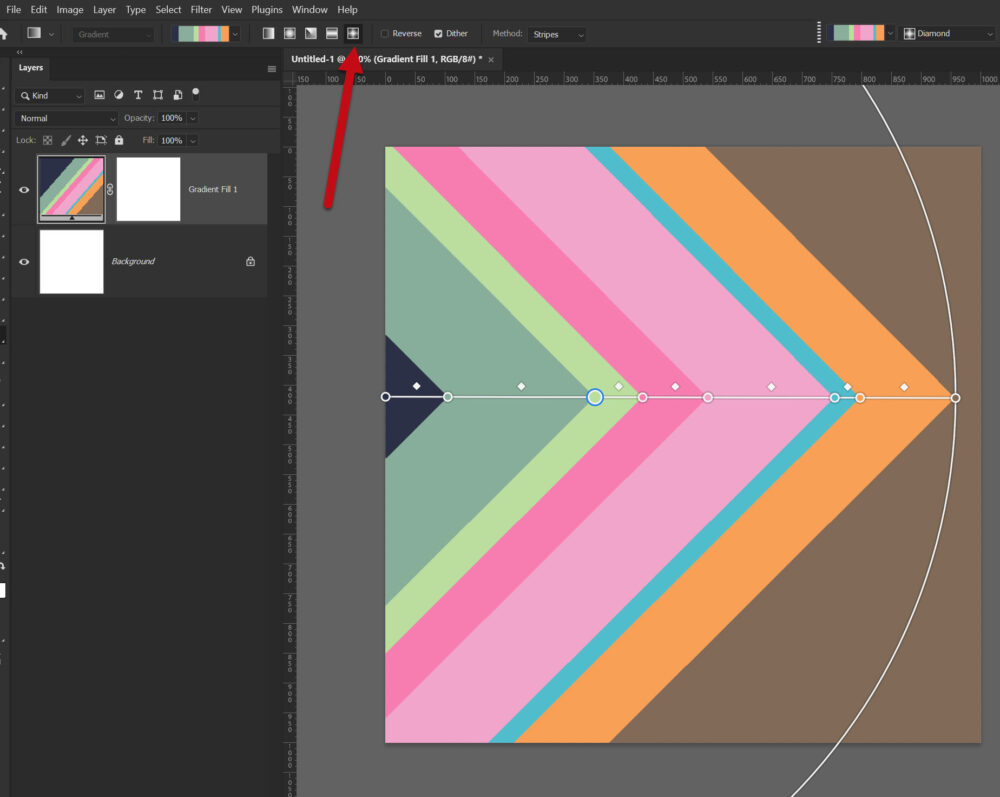
Task: Open the Gradient type dropdown
Action: 113,34
